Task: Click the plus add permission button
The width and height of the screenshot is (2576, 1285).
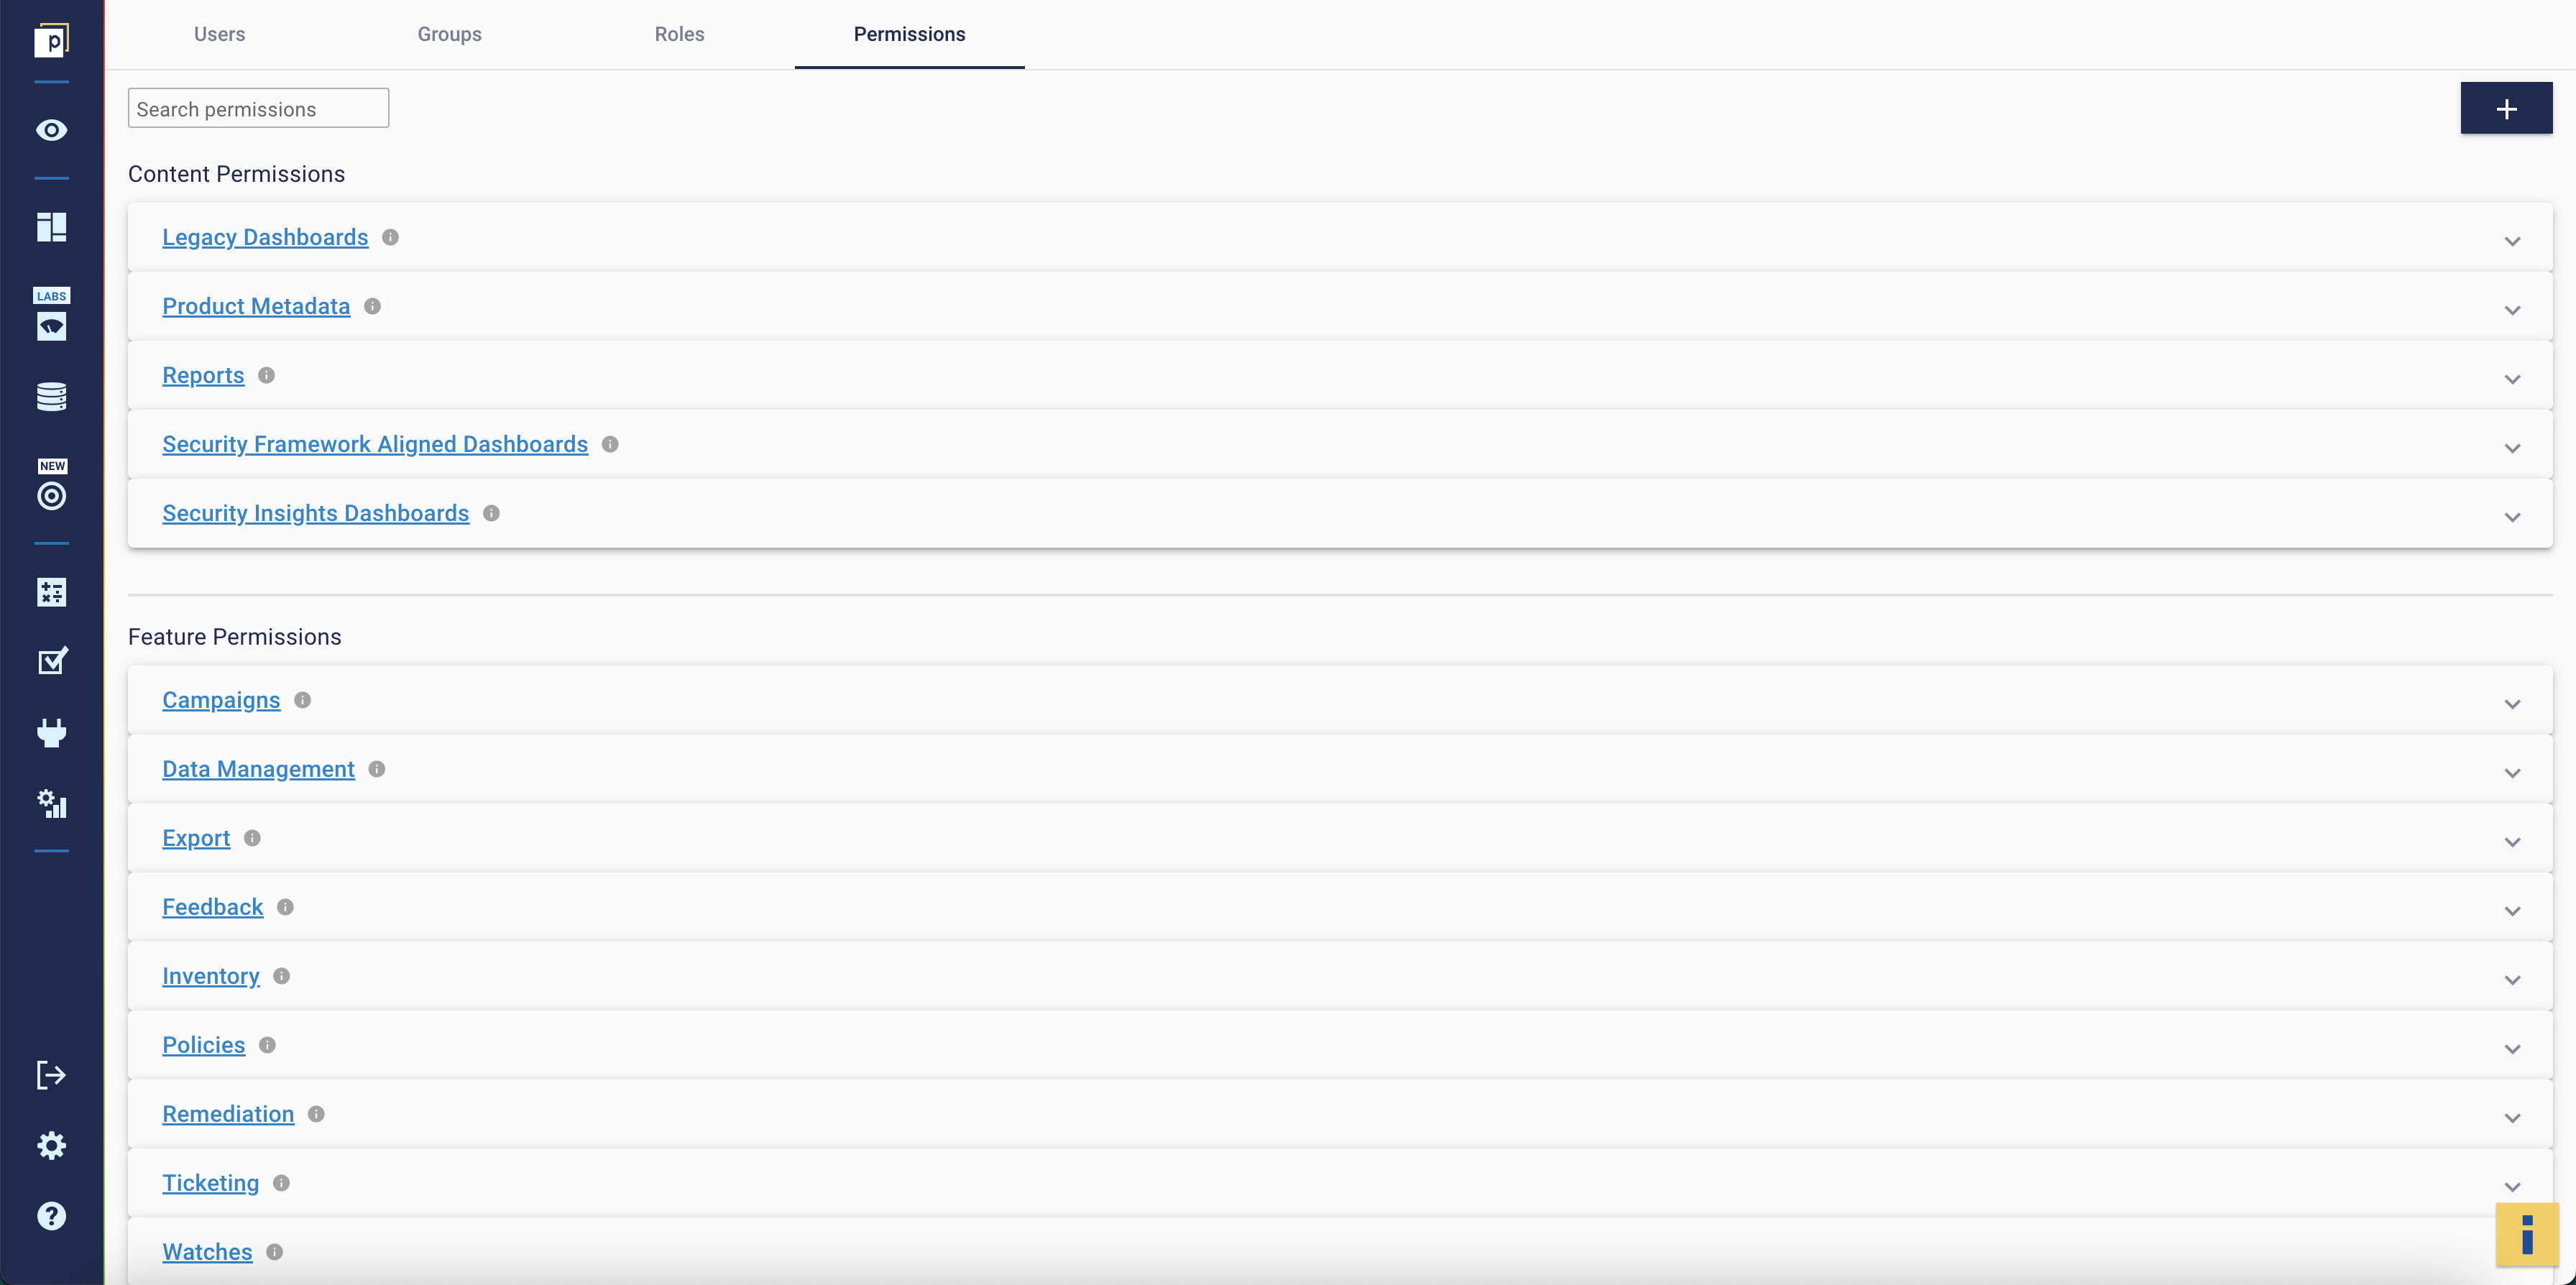Action: (x=2506, y=108)
